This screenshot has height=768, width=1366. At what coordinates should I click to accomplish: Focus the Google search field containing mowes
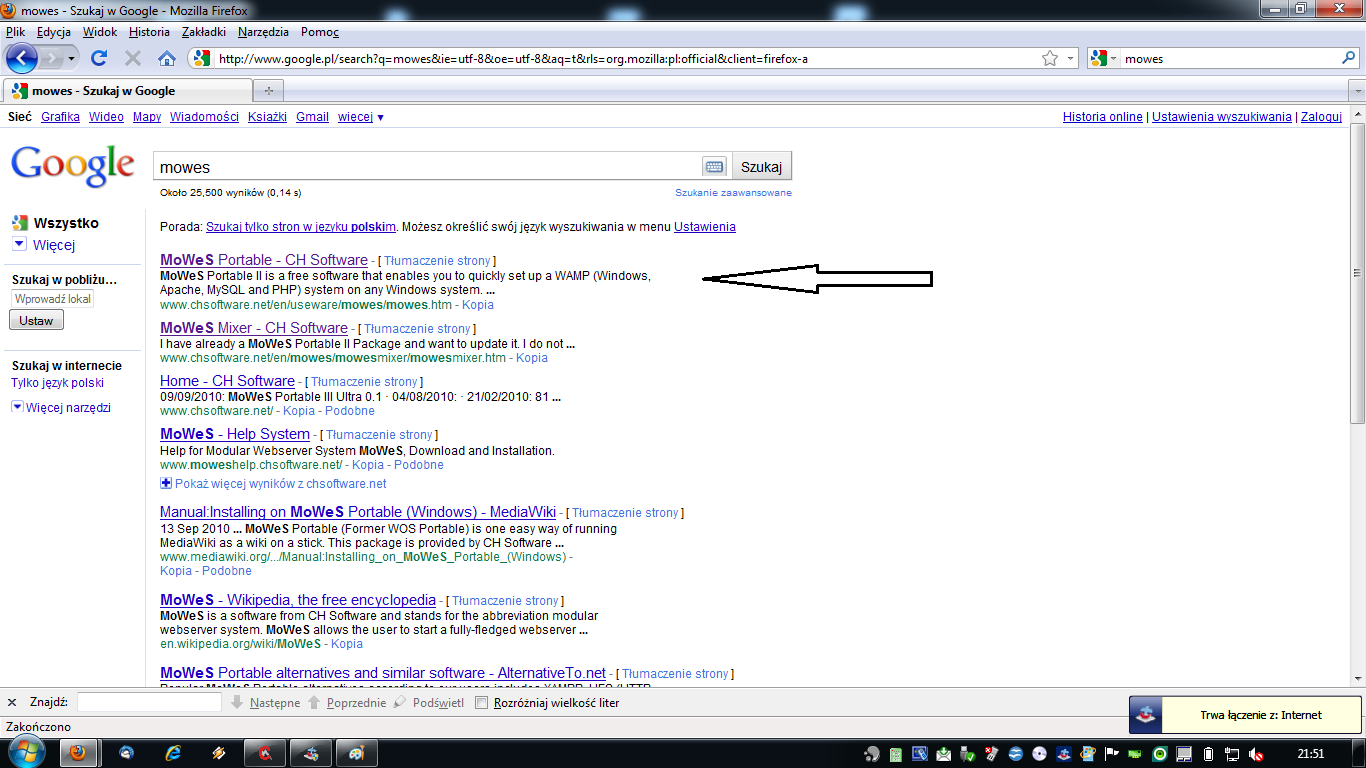point(427,167)
